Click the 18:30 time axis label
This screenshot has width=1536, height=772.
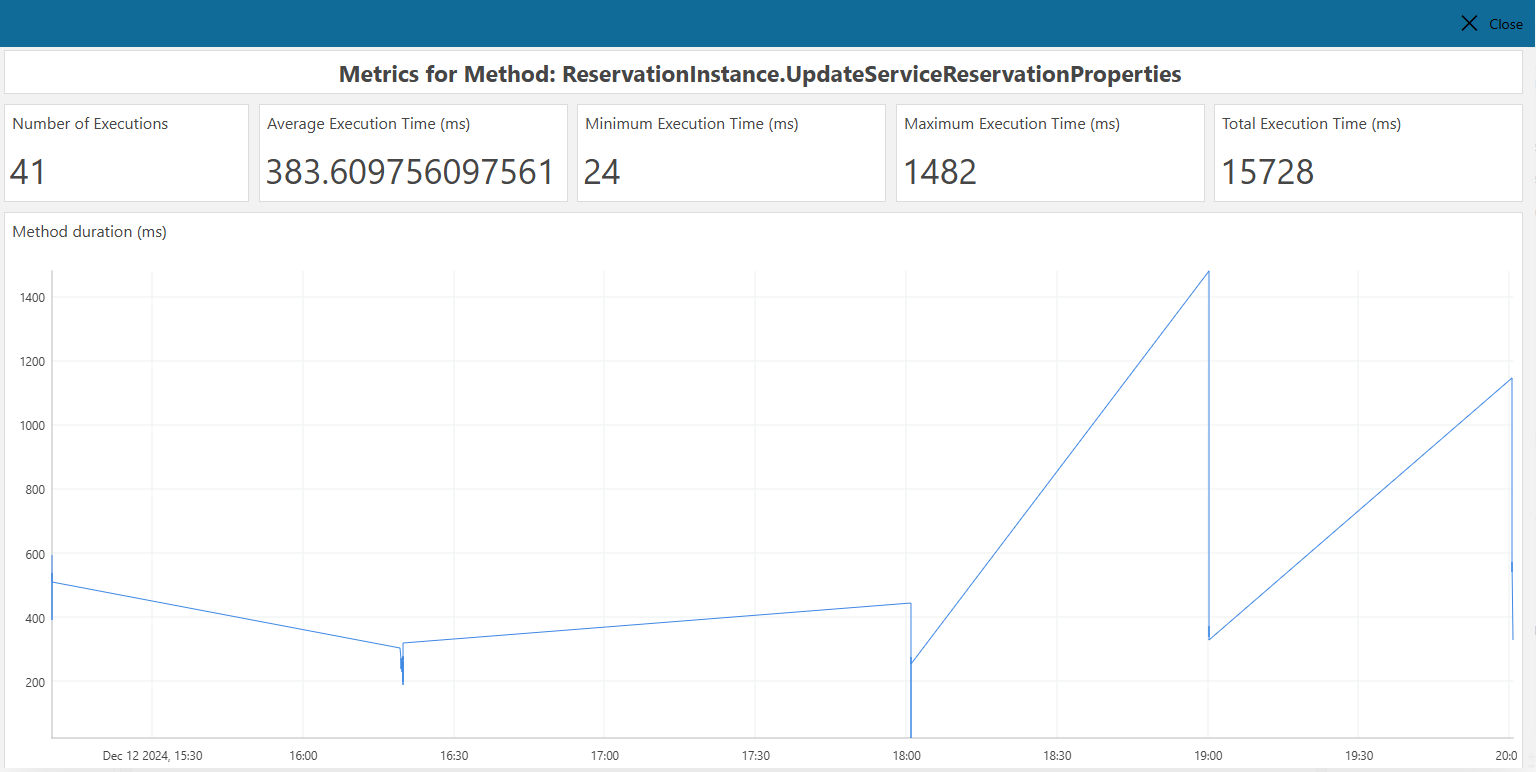coord(1057,756)
